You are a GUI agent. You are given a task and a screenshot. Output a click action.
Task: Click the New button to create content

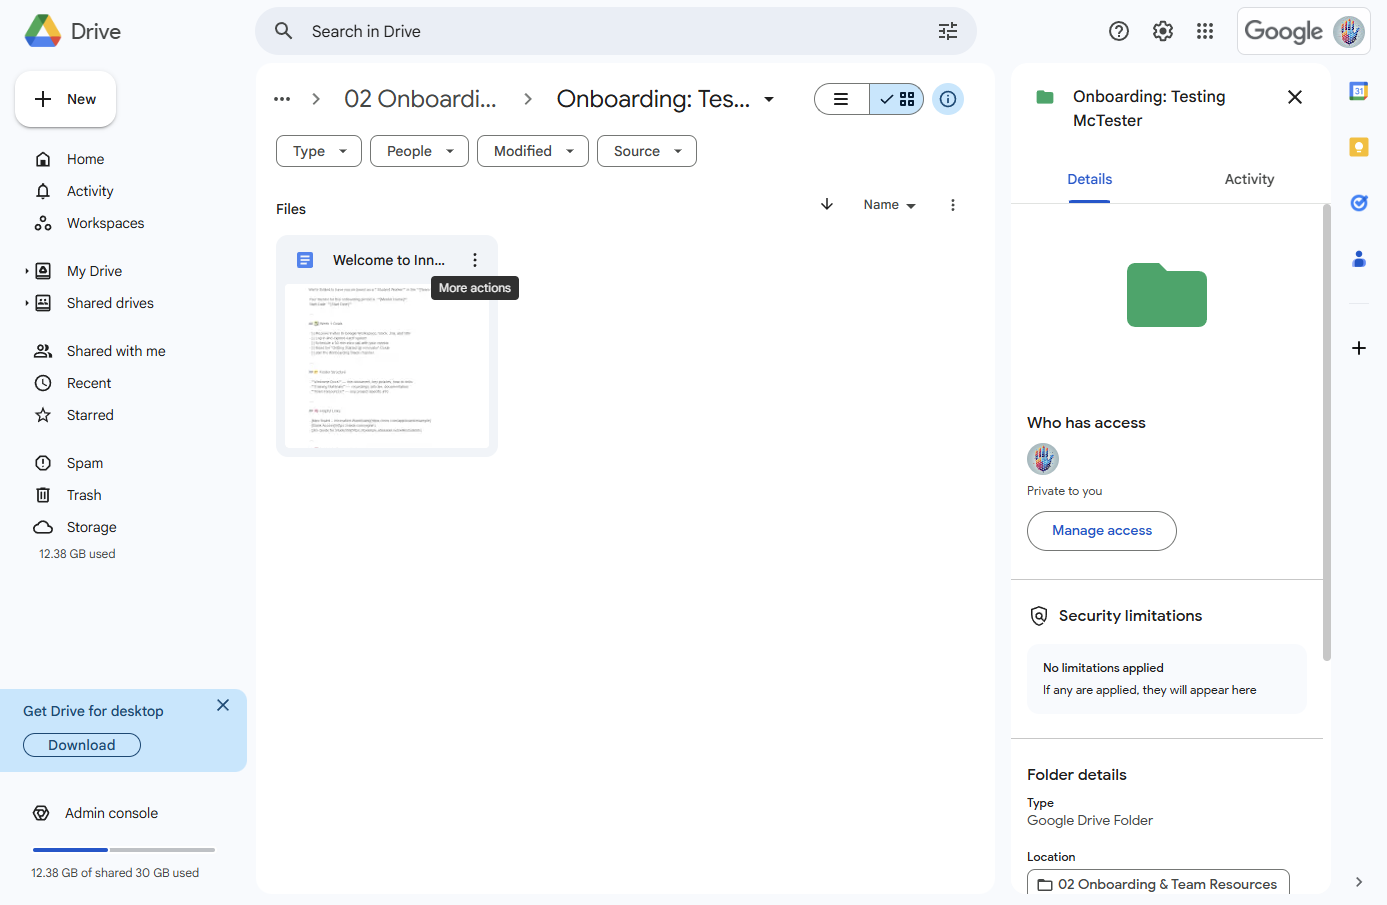point(65,99)
